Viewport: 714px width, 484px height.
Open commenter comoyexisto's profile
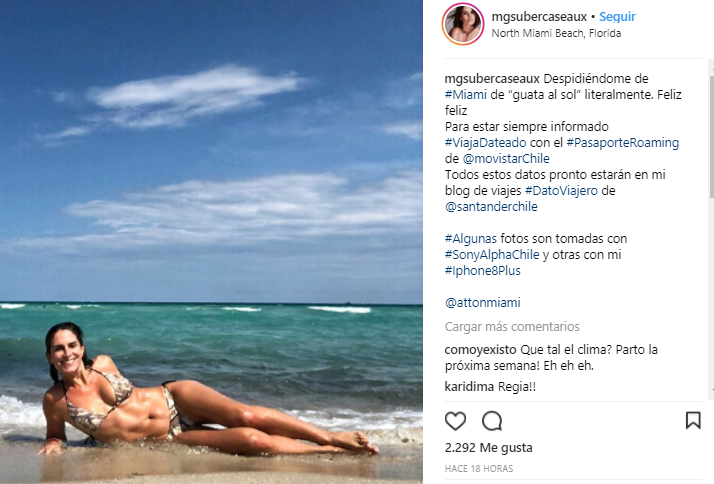coord(480,350)
